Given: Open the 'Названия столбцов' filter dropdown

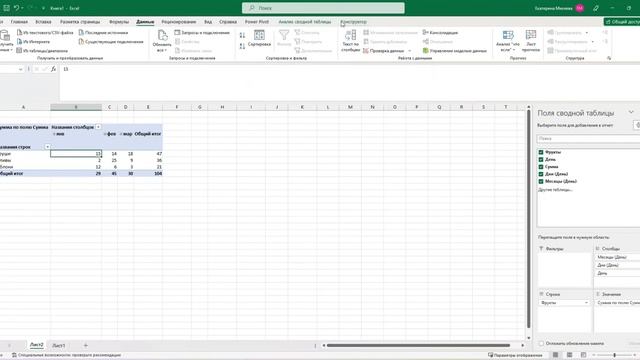Looking at the screenshot, I should tap(98, 127).
